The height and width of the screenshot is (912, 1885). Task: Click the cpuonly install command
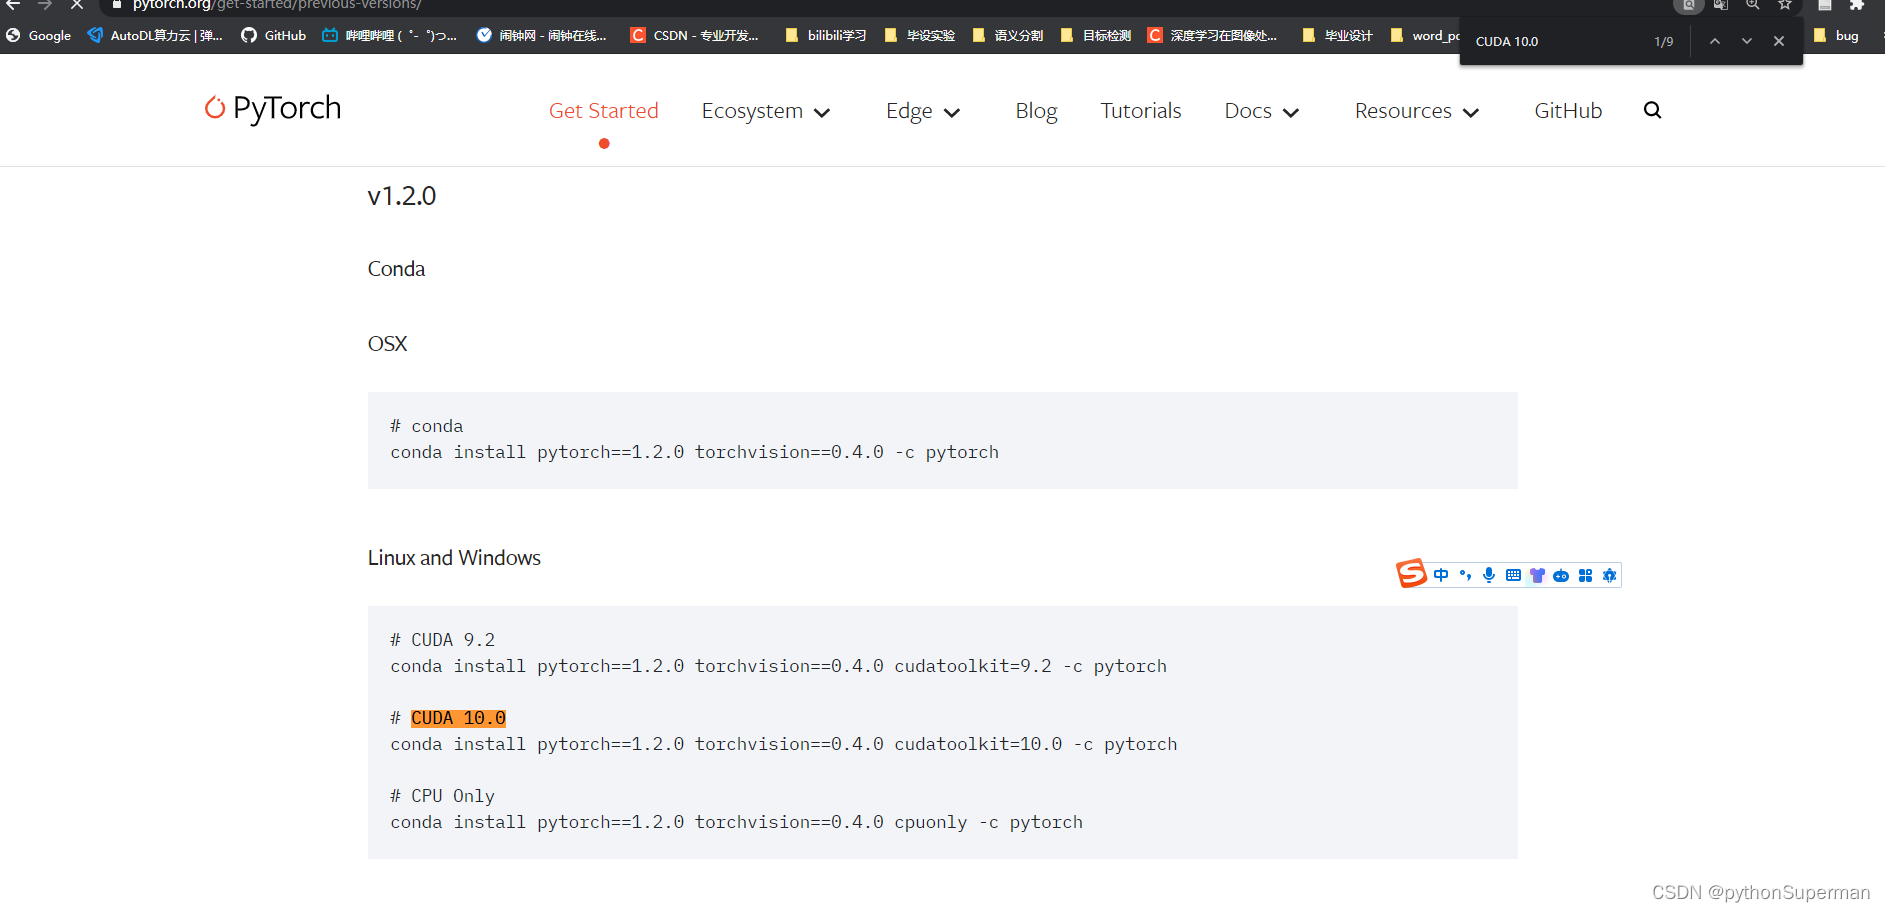[x=736, y=822]
